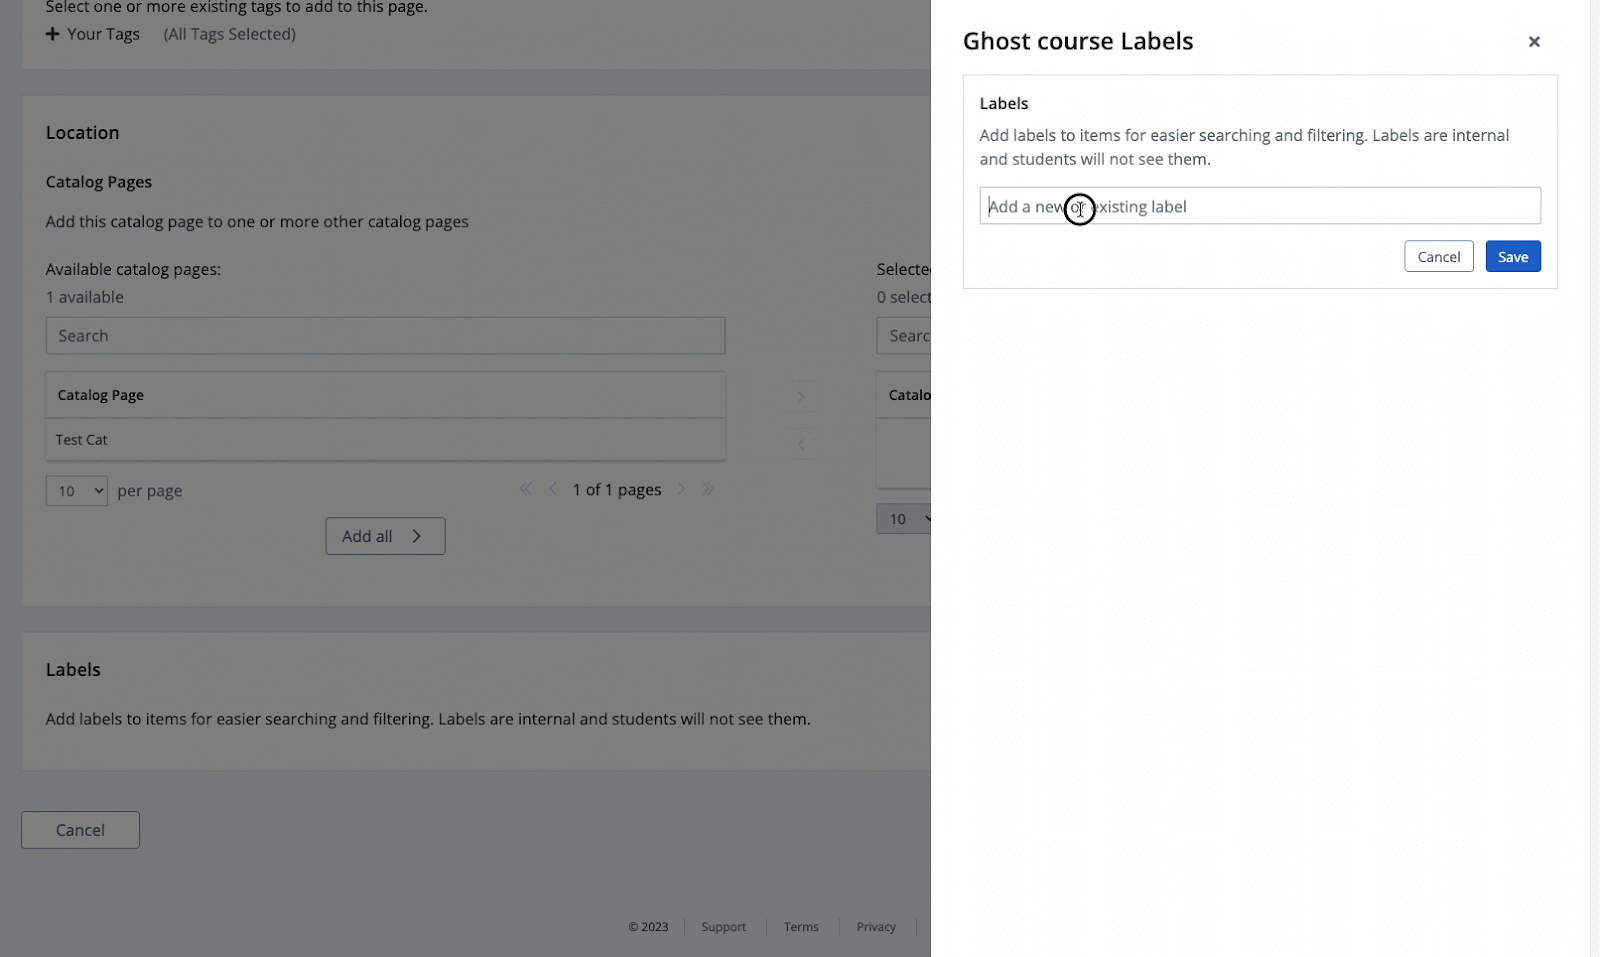This screenshot has width=1600, height=957.
Task: Go to the next catalog page
Action: [x=681, y=489]
